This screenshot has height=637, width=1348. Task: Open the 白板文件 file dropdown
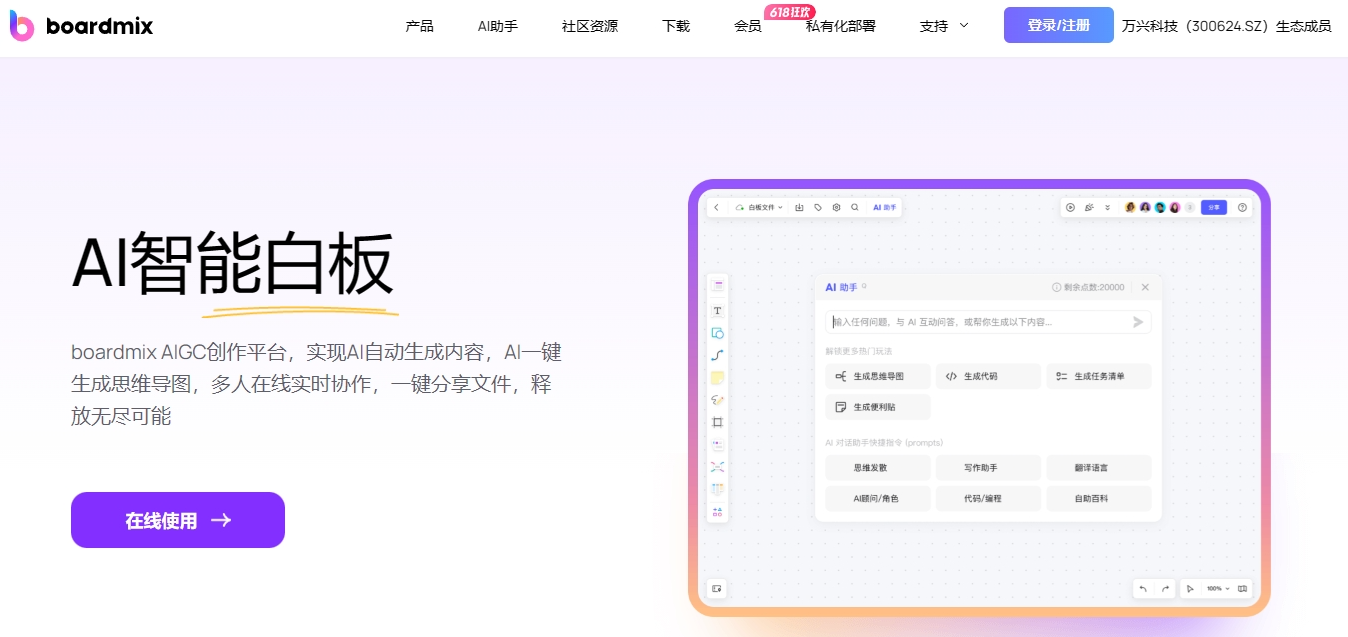tap(760, 208)
